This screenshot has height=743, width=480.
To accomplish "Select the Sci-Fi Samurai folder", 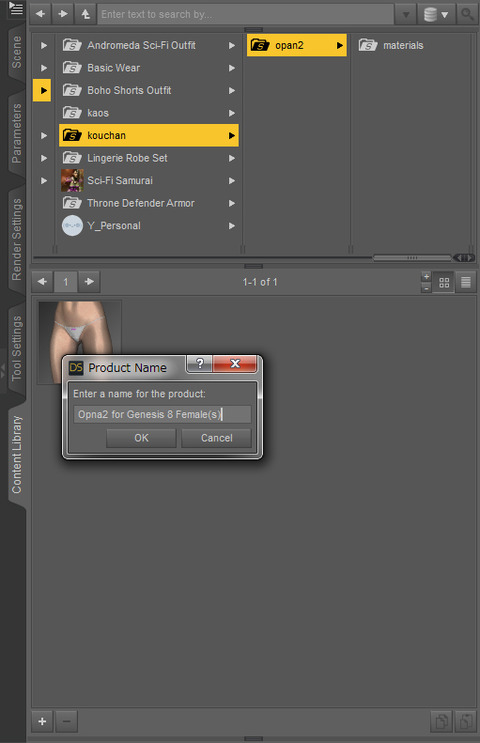I will [149, 181].
